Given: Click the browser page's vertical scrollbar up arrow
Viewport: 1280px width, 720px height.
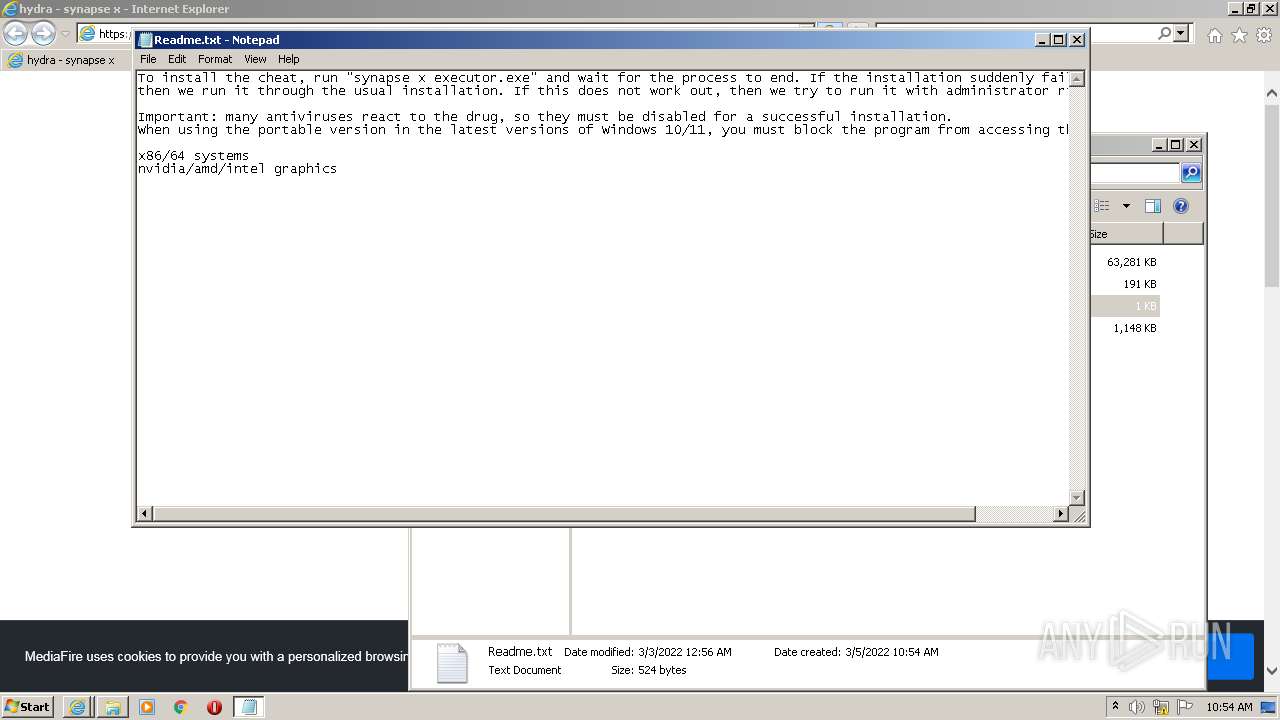Looking at the screenshot, I should (x=1272, y=94).
